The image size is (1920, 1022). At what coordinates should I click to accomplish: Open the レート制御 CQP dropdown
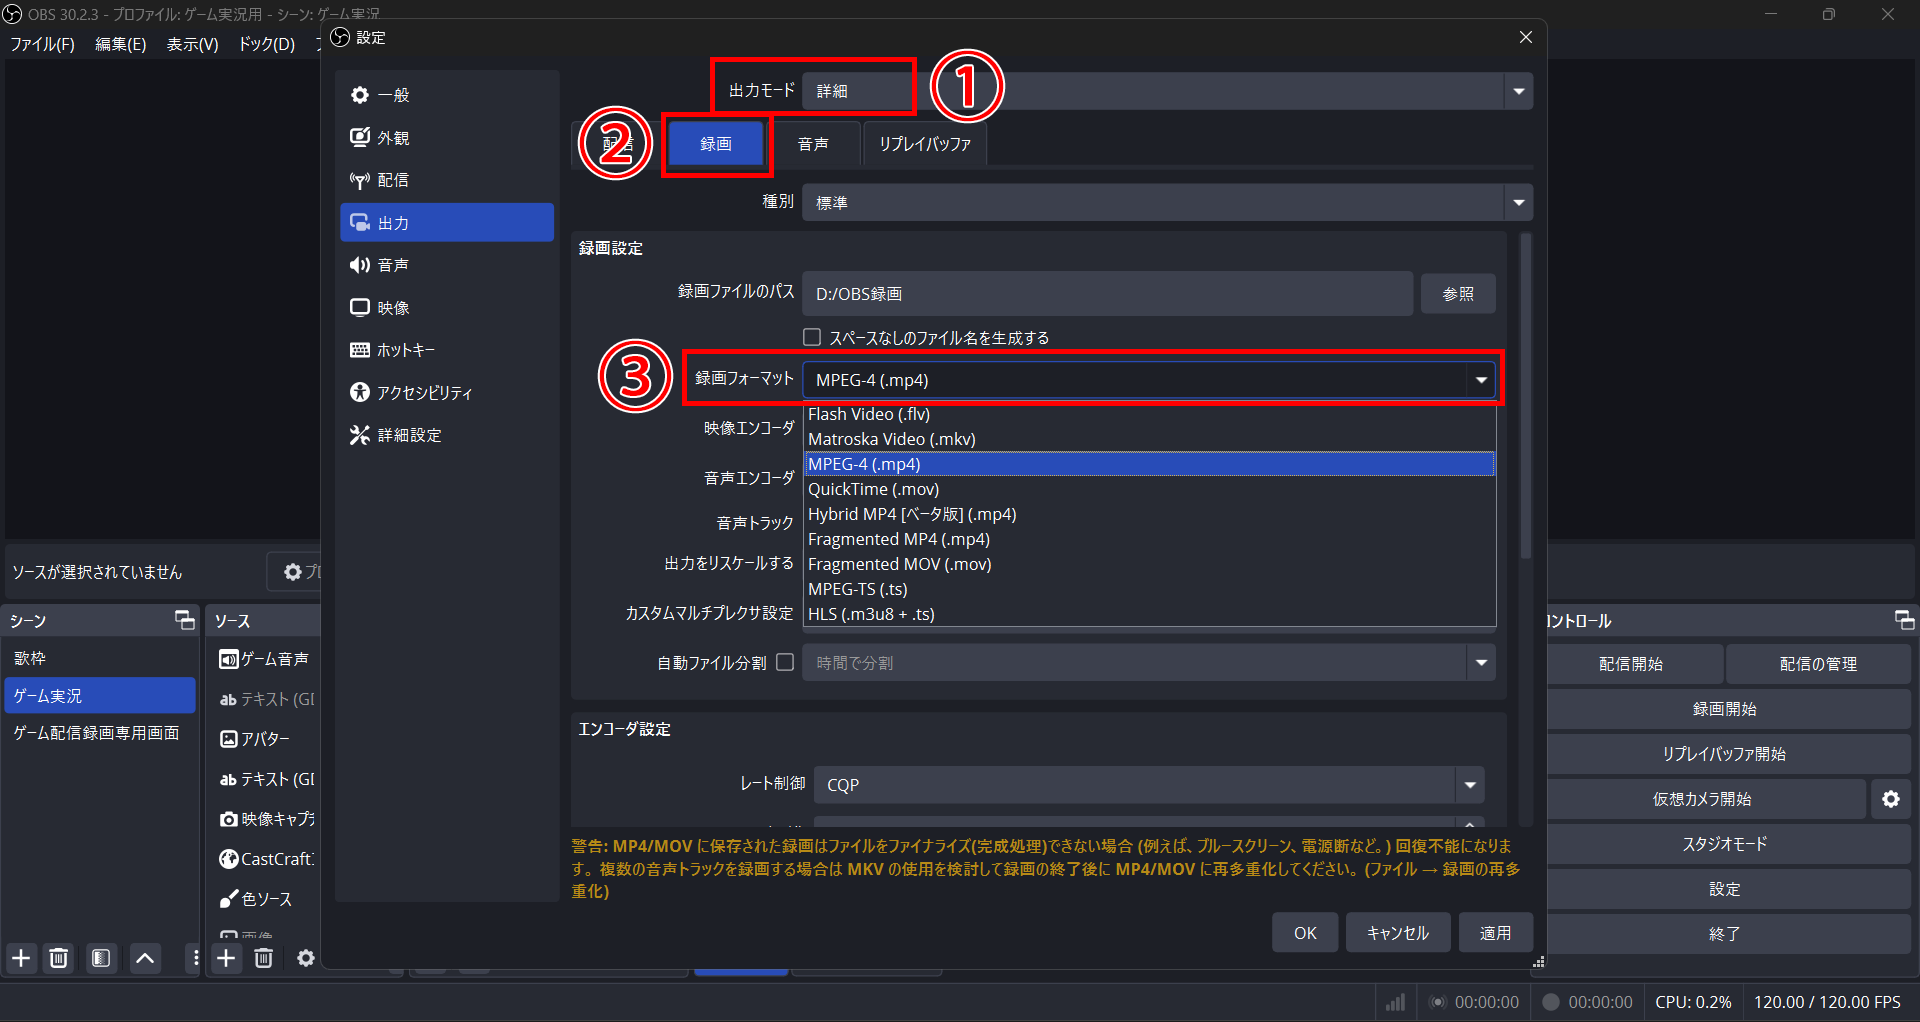point(1149,785)
